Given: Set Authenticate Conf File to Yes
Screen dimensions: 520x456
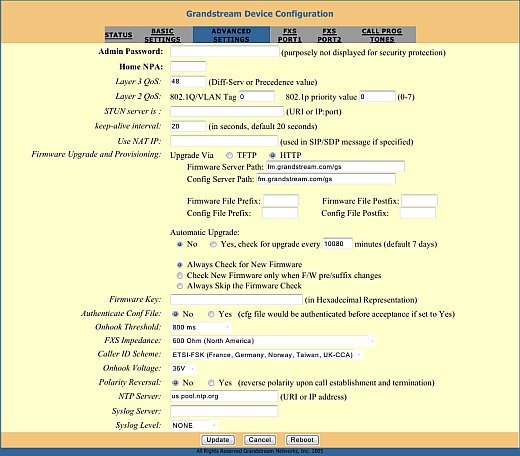Looking at the screenshot, I should tap(211, 314).
